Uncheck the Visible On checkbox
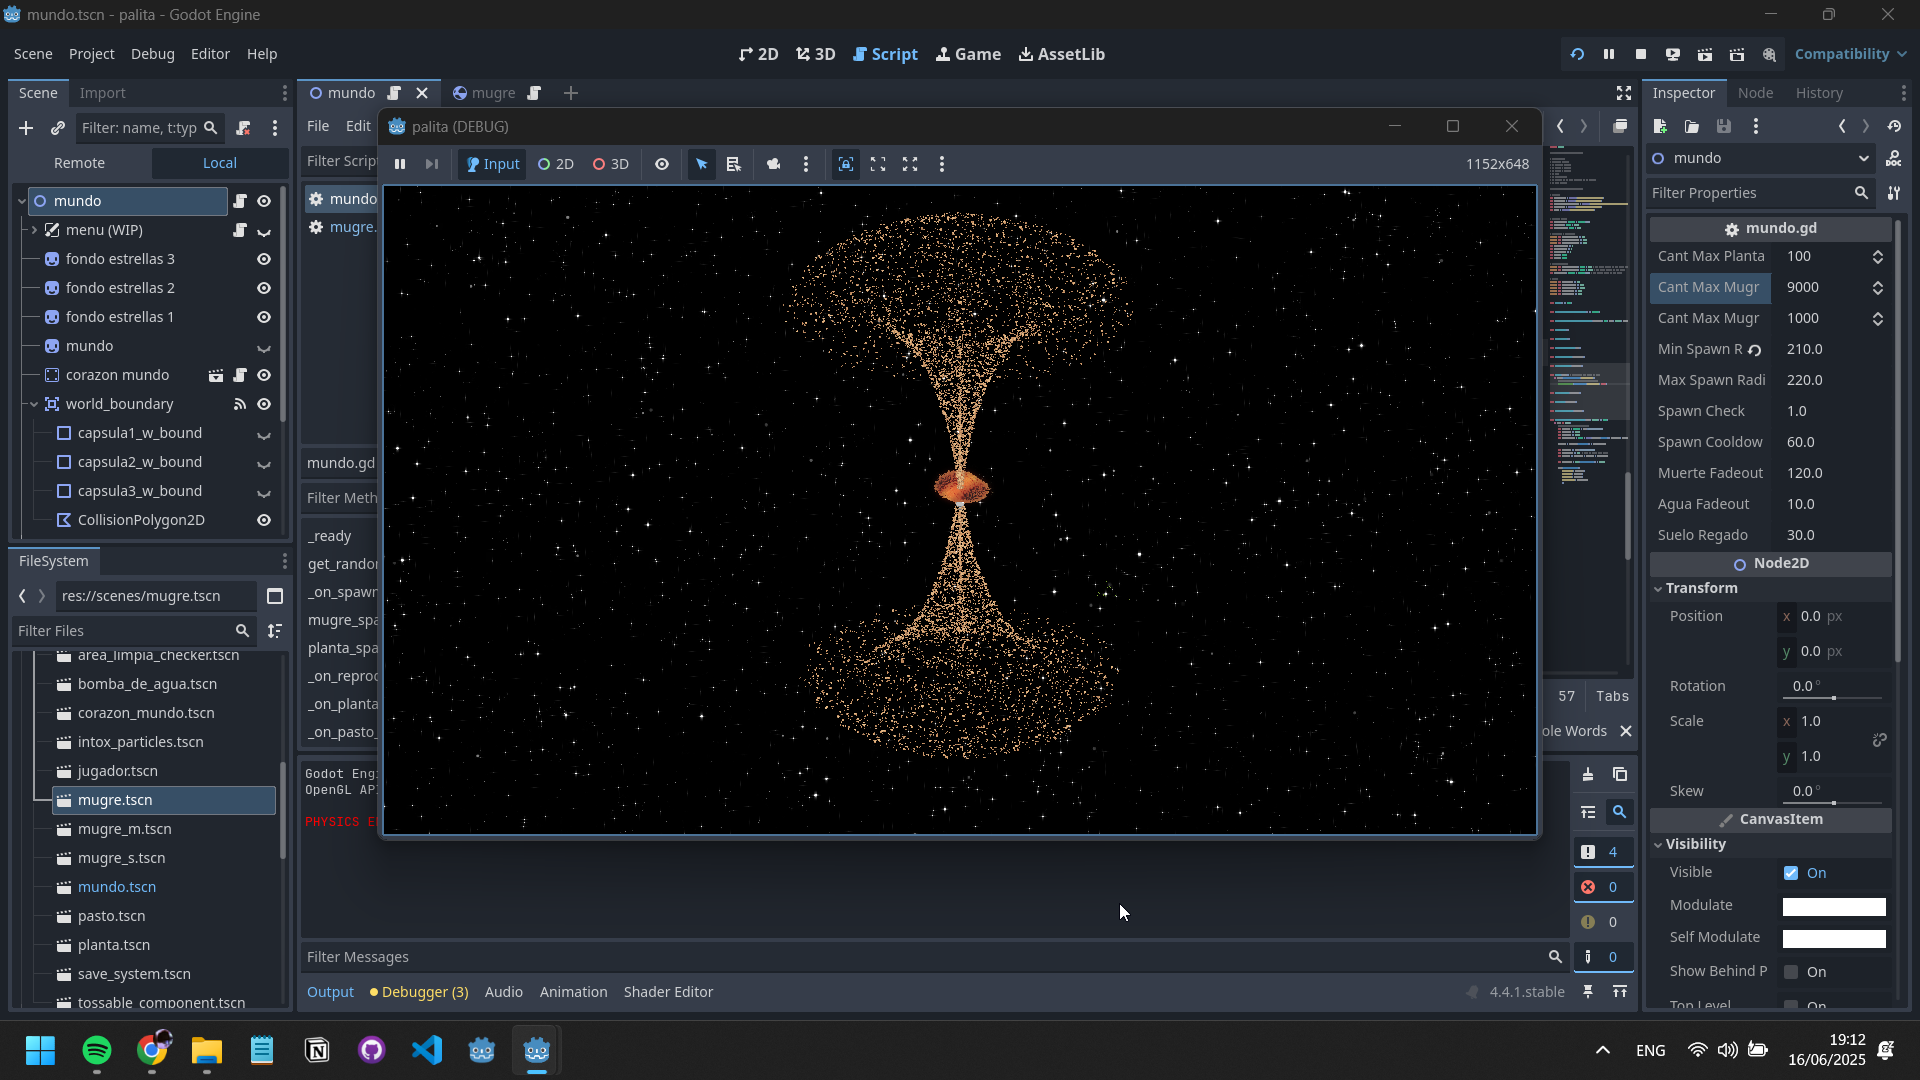This screenshot has width=1920, height=1080. tap(1791, 873)
